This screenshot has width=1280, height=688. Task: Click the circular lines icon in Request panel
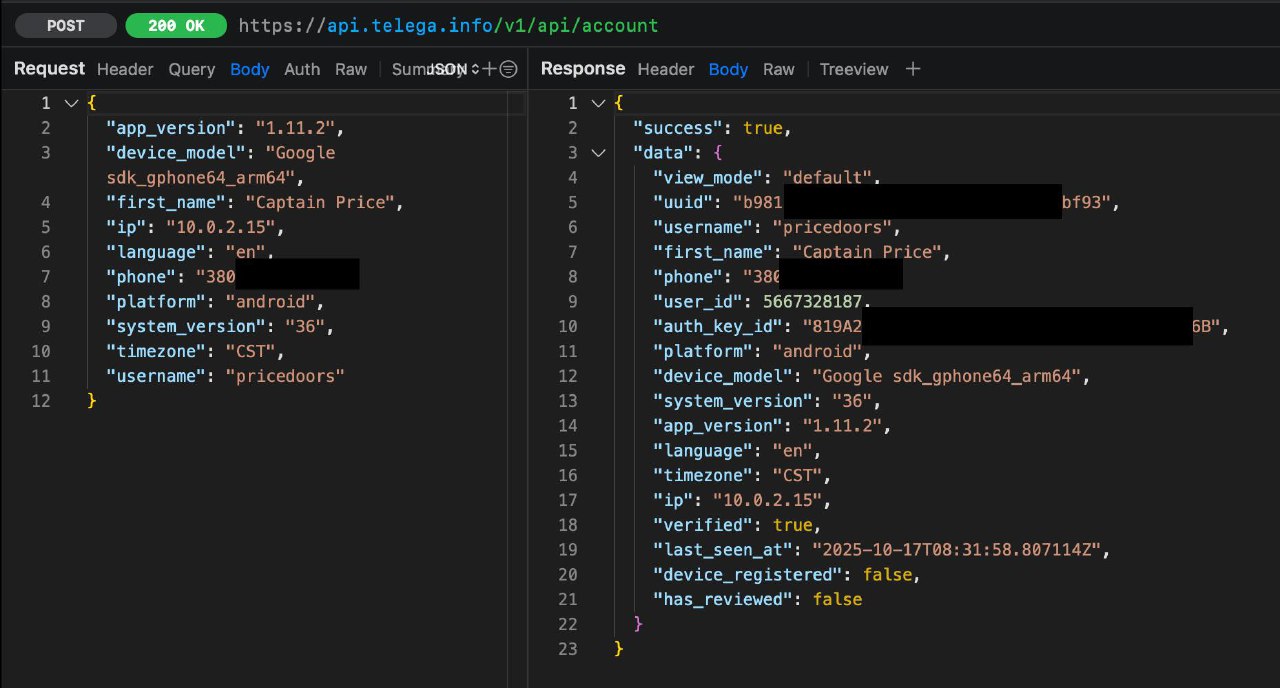[508, 69]
